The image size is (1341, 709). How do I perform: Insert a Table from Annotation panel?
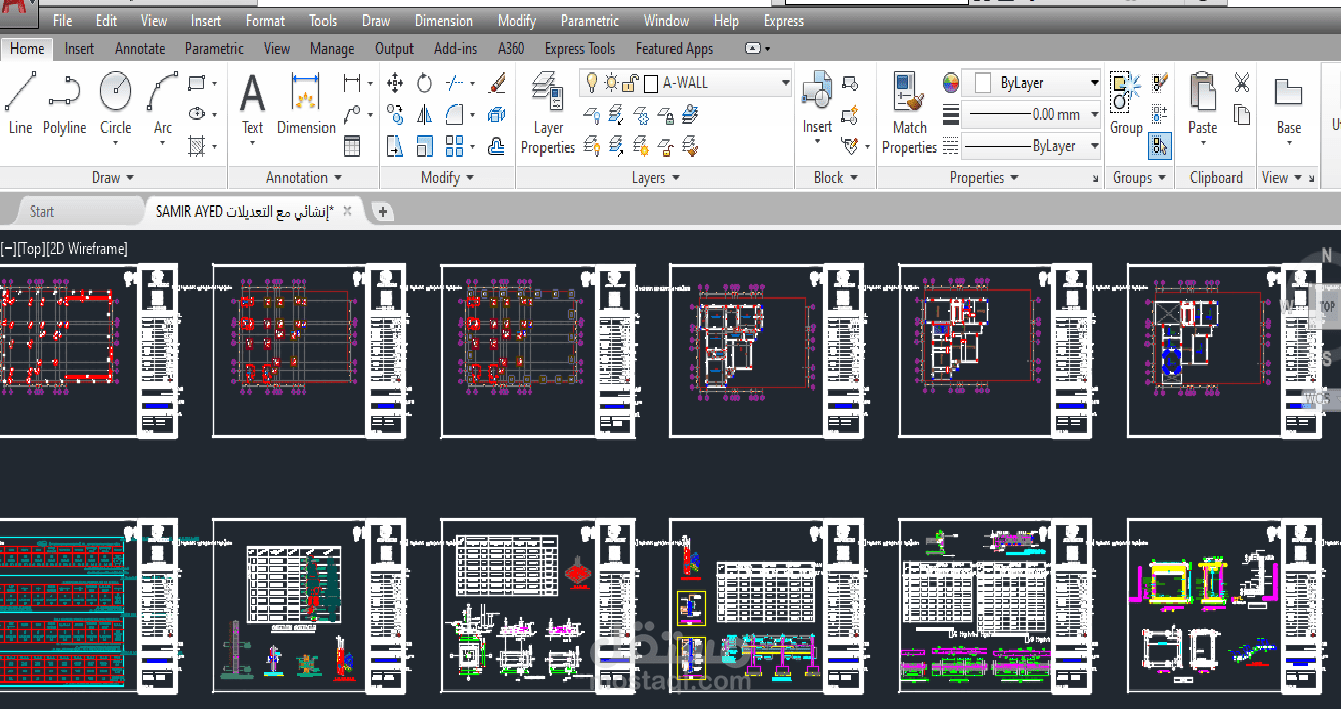(352, 146)
